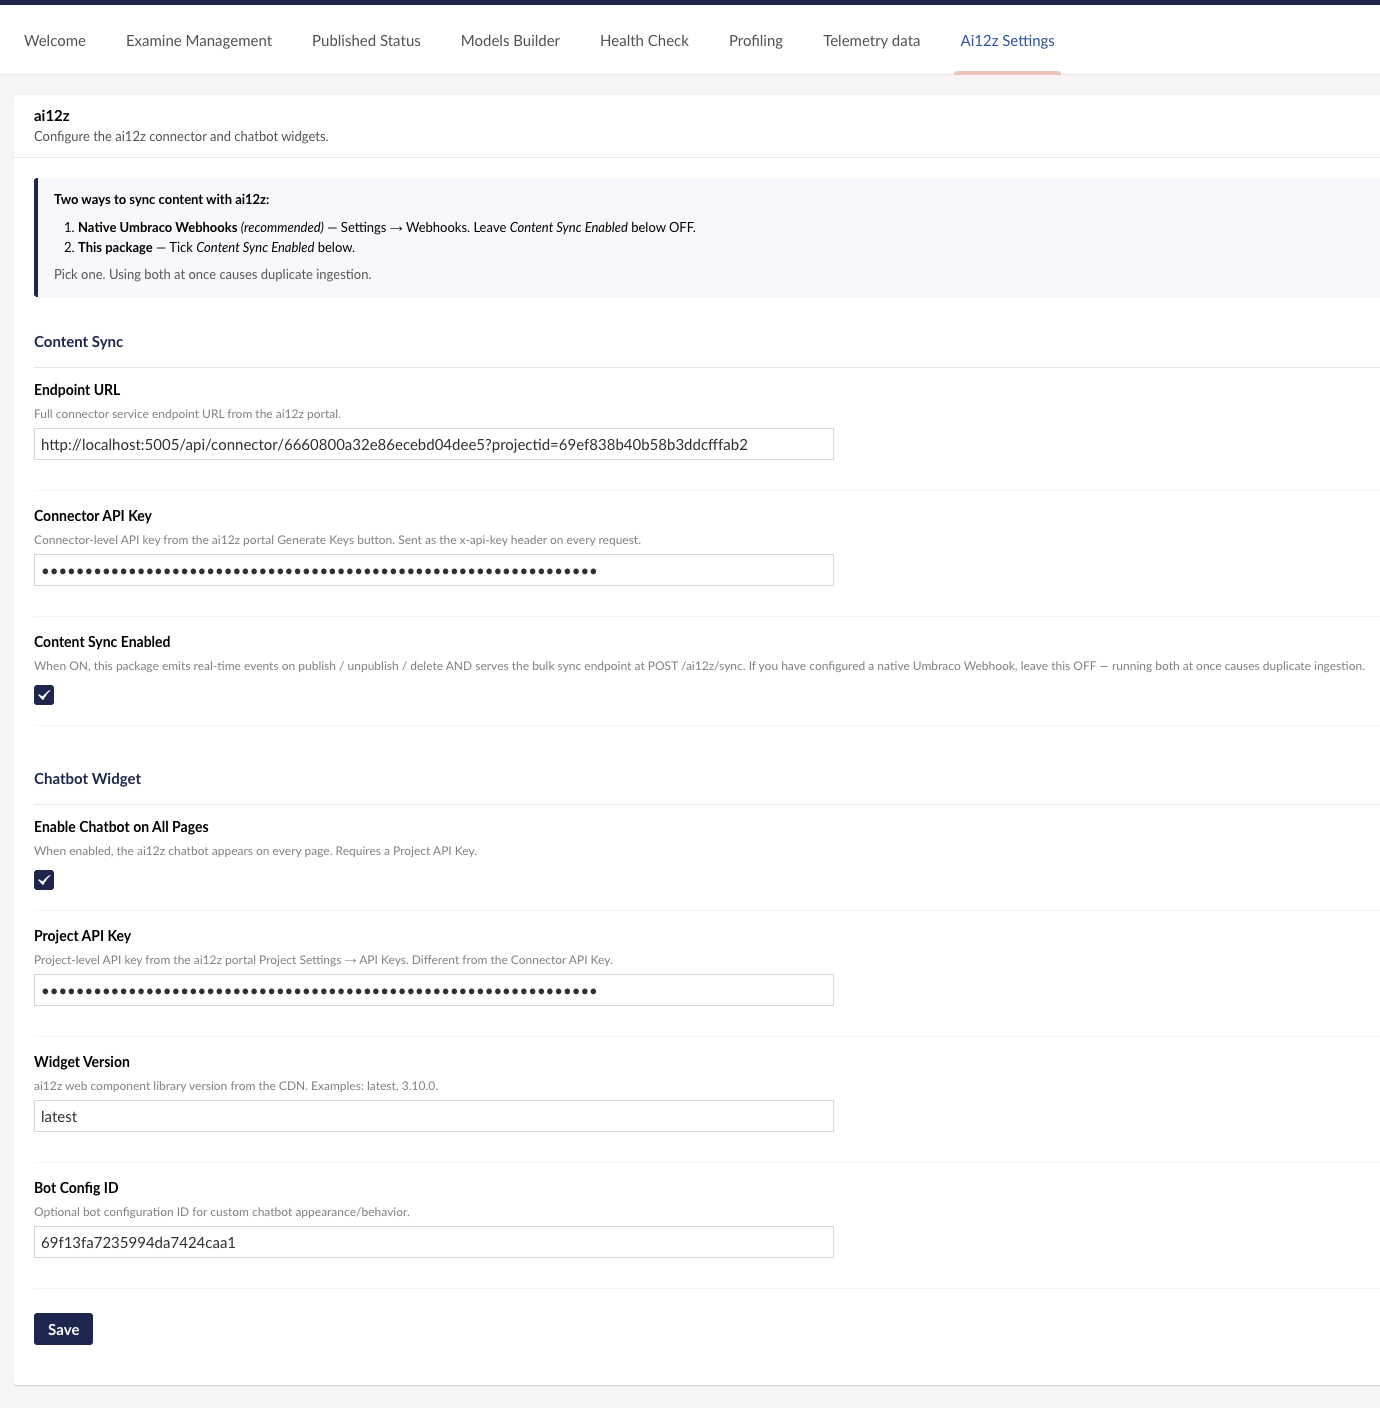This screenshot has width=1380, height=1408.
Task: Click 'This package' list item text
Action: click(x=216, y=248)
